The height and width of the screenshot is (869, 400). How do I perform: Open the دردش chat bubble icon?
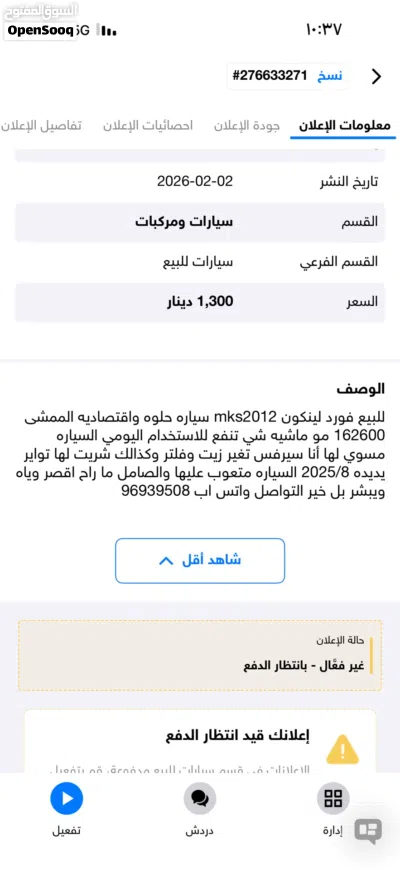click(x=199, y=799)
